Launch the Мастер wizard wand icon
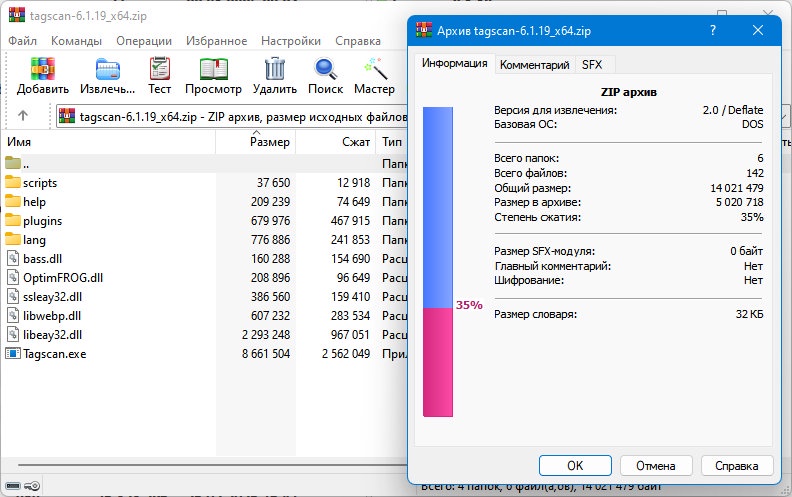Image resolution: width=792 pixels, height=497 pixels. pyautogui.click(x=375, y=69)
